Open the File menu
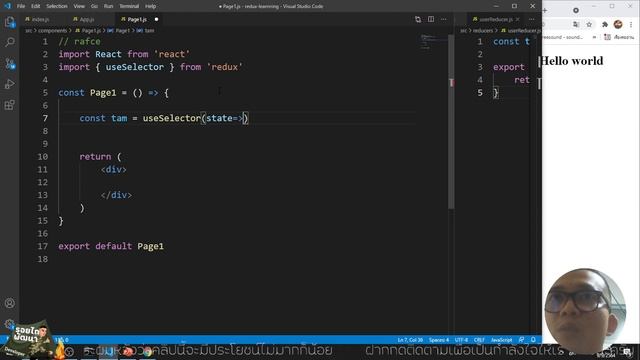Viewport: 640px width, 360px height. [21, 6]
